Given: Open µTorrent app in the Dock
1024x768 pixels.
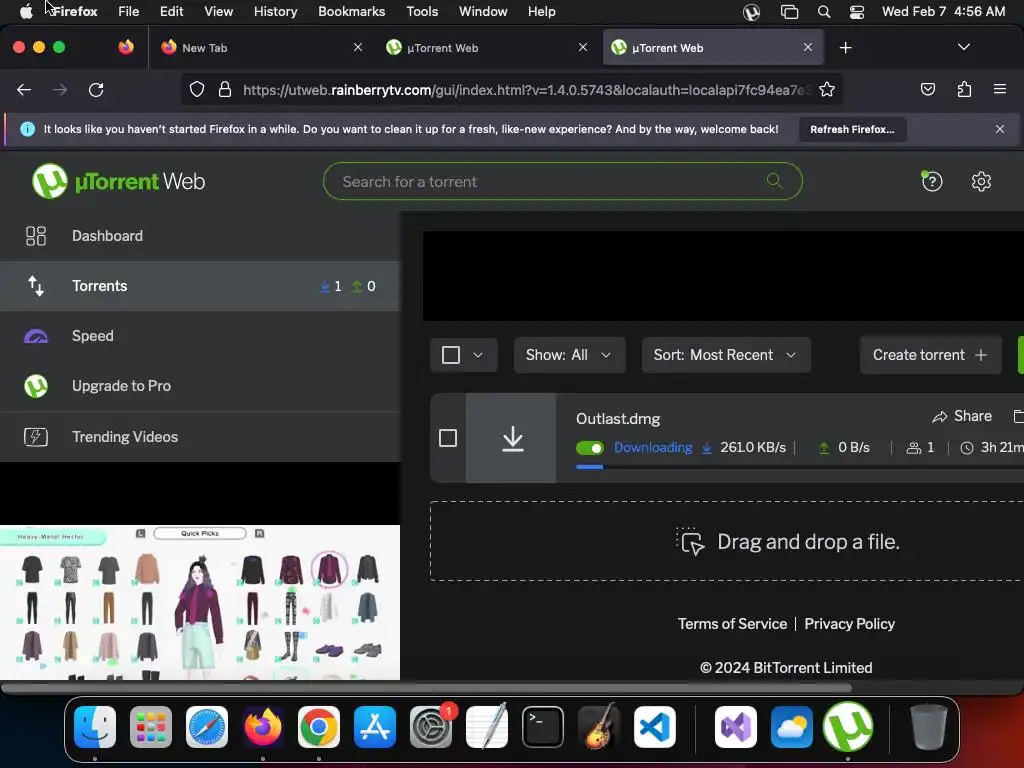Looking at the screenshot, I should (848, 726).
